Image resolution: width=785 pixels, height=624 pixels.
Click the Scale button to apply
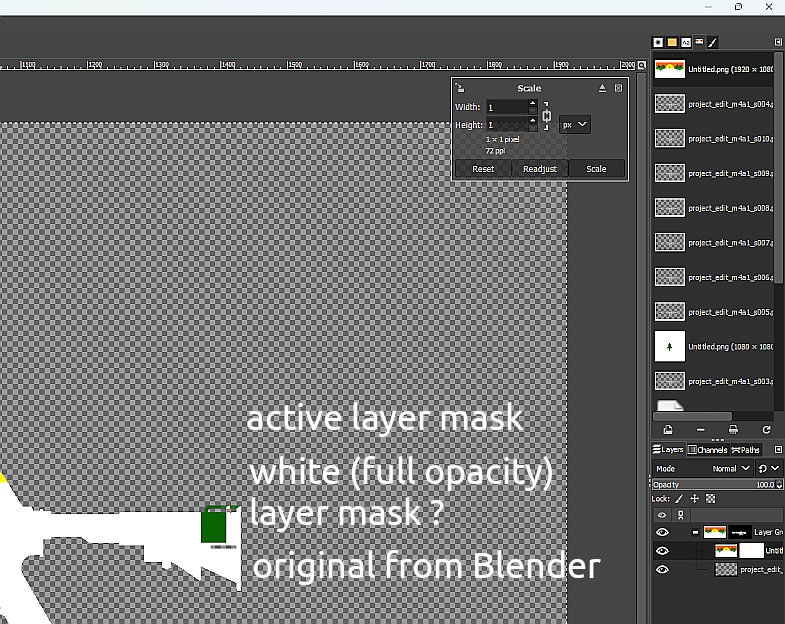(596, 169)
